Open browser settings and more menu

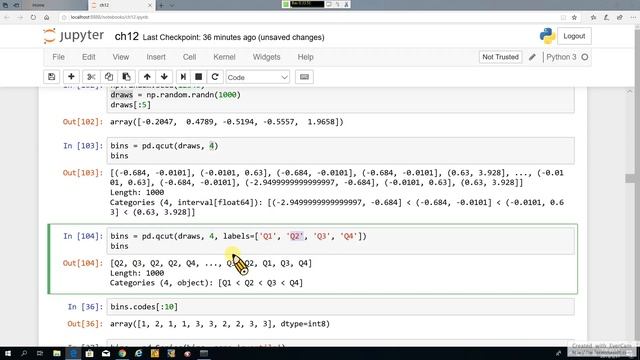(633, 17)
